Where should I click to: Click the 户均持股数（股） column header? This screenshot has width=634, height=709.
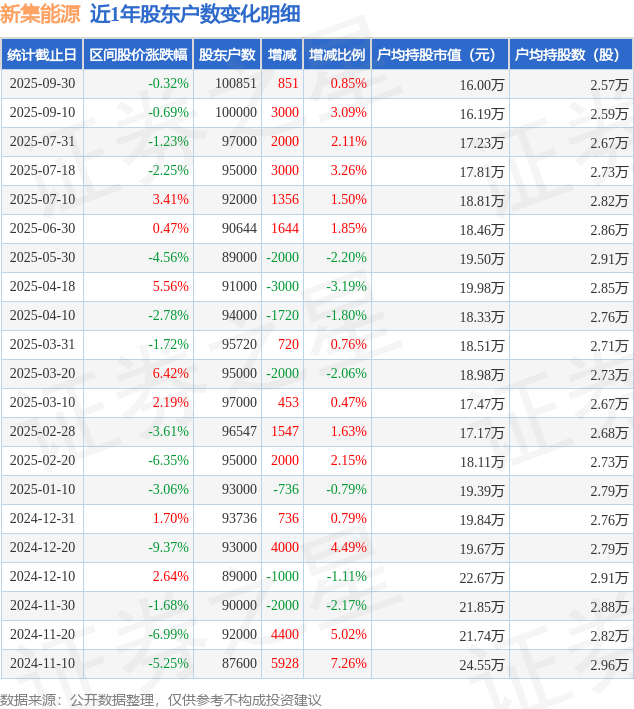[x=570, y=55]
